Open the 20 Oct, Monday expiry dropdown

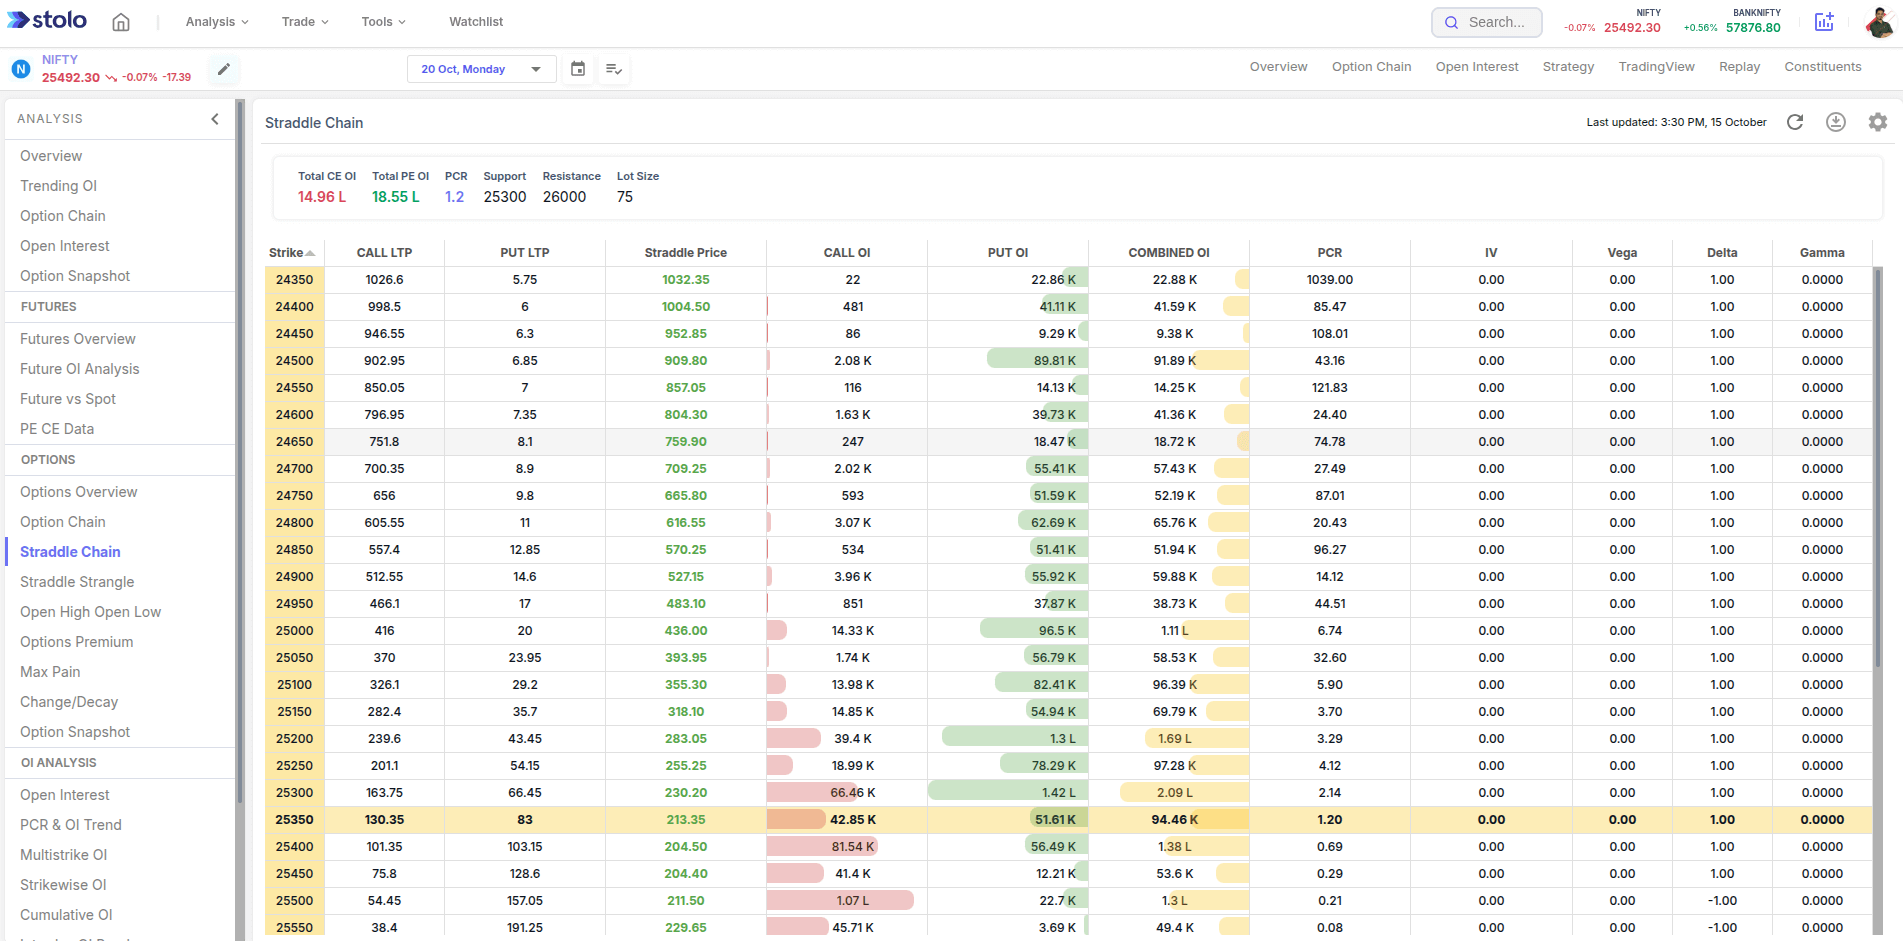tap(481, 69)
